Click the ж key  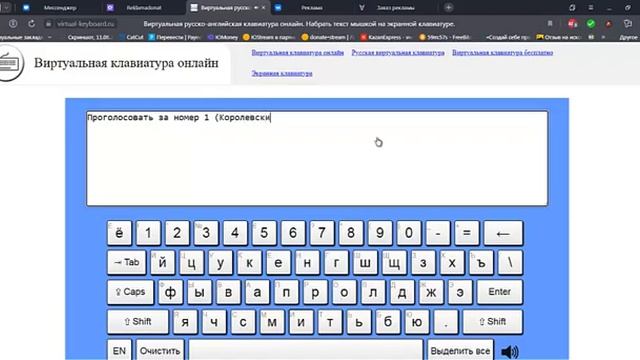pyautogui.click(x=431, y=292)
